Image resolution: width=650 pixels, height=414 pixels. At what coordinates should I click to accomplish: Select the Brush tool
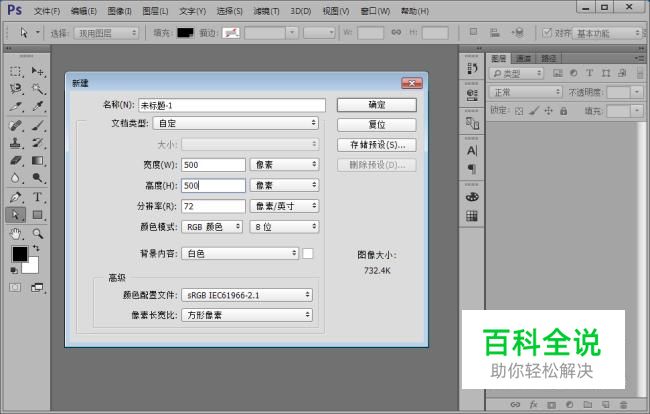[x=38, y=125]
